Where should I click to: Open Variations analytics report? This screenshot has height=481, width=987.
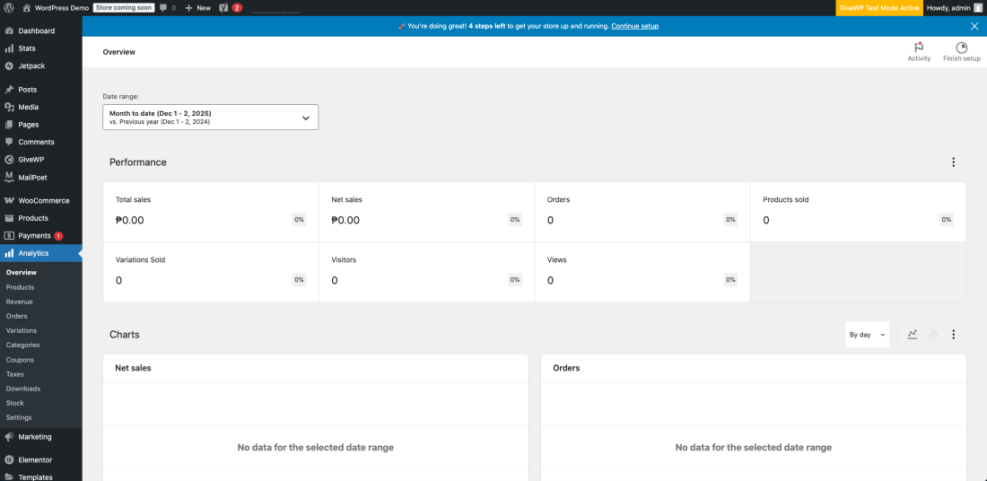[x=21, y=331]
